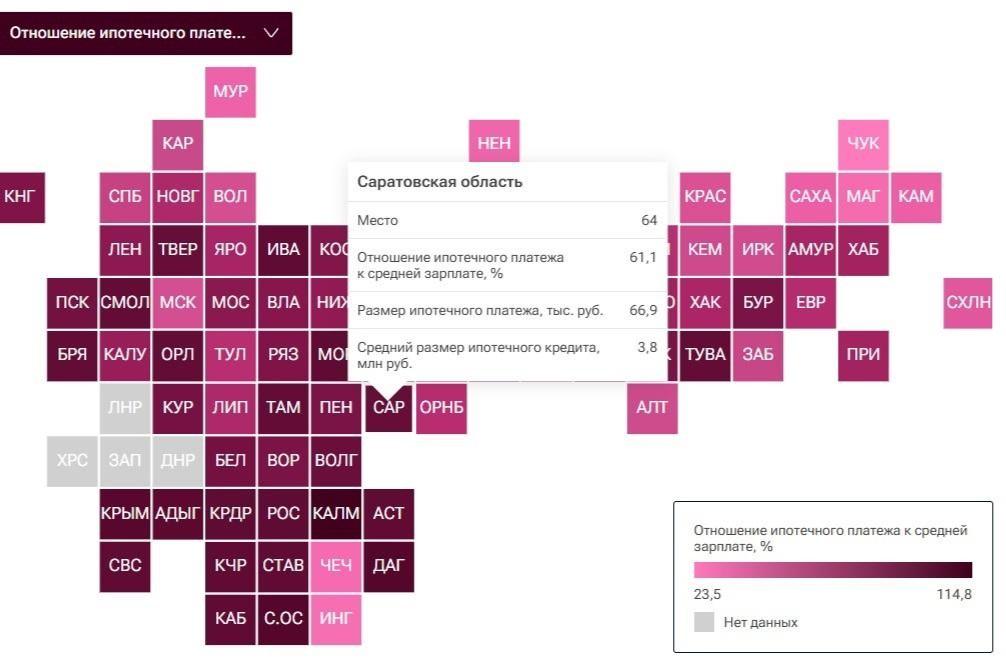Click the grey 'Нет данных' legend swatch
The width and height of the screenshot is (1006, 672).
pyautogui.click(x=704, y=622)
